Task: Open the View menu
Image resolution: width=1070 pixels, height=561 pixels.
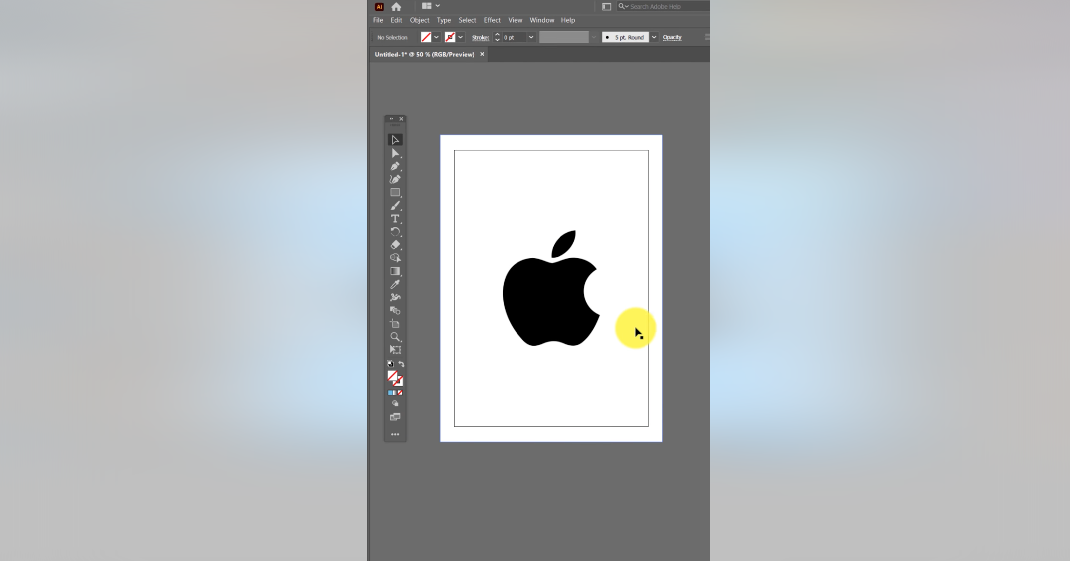Action: [515, 20]
